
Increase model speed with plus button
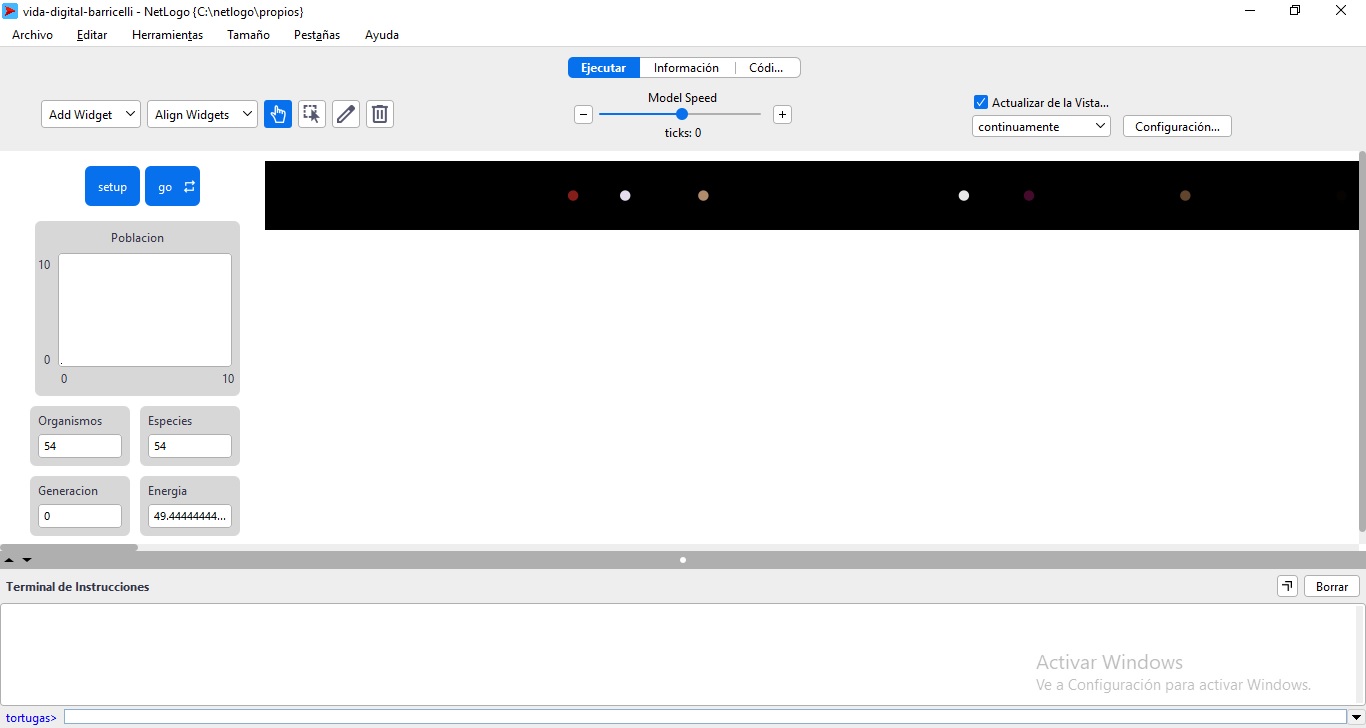(782, 115)
